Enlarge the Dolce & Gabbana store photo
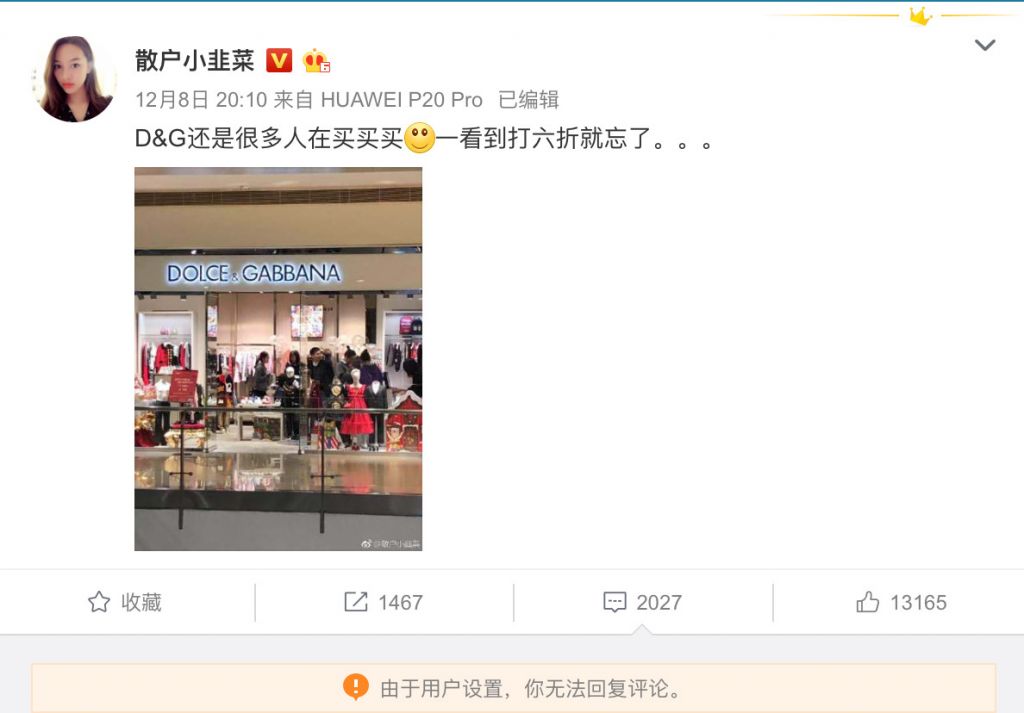The width and height of the screenshot is (1024, 713). (278, 359)
